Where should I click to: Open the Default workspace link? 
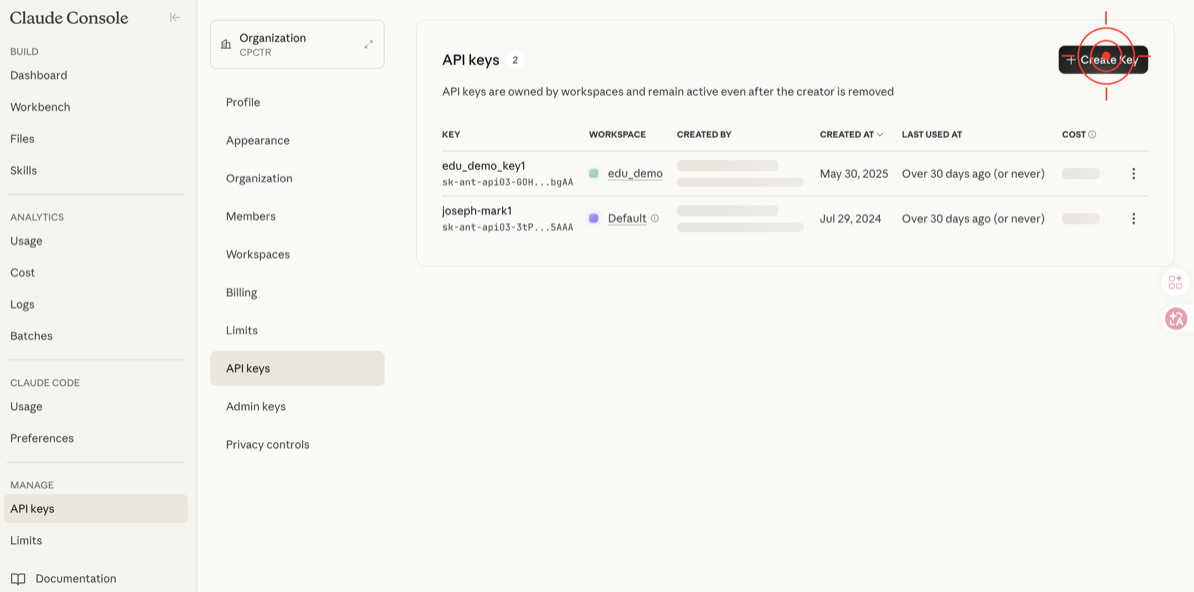(627, 219)
